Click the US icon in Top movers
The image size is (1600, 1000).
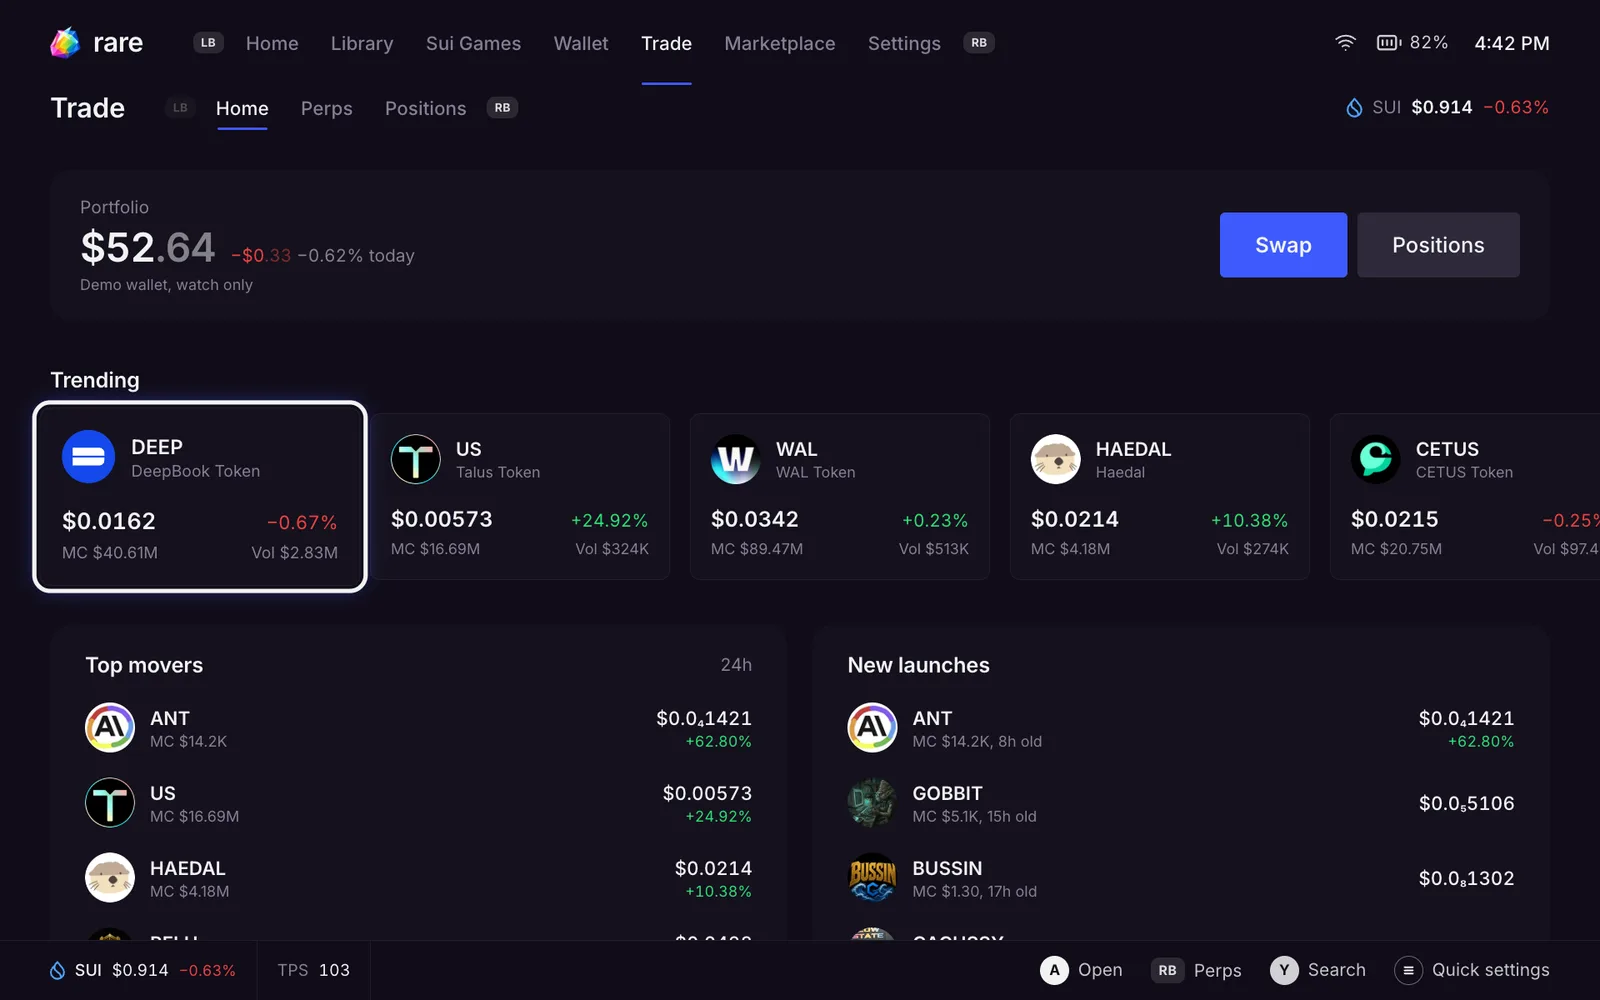pos(110,803)
